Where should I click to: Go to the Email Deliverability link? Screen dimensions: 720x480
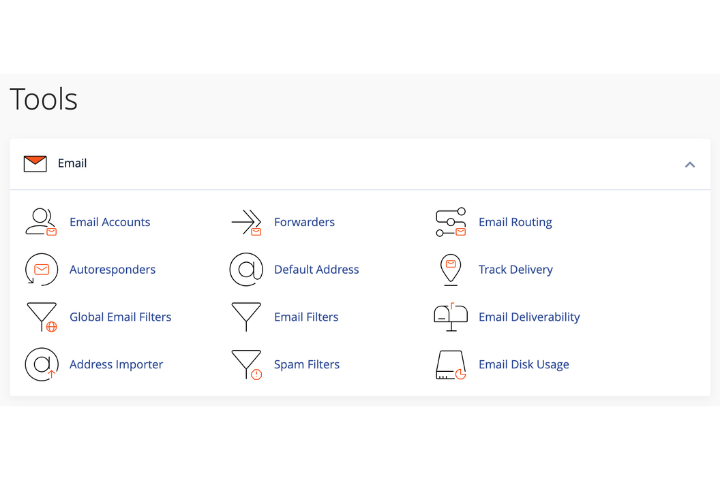(x=529, y=317)
